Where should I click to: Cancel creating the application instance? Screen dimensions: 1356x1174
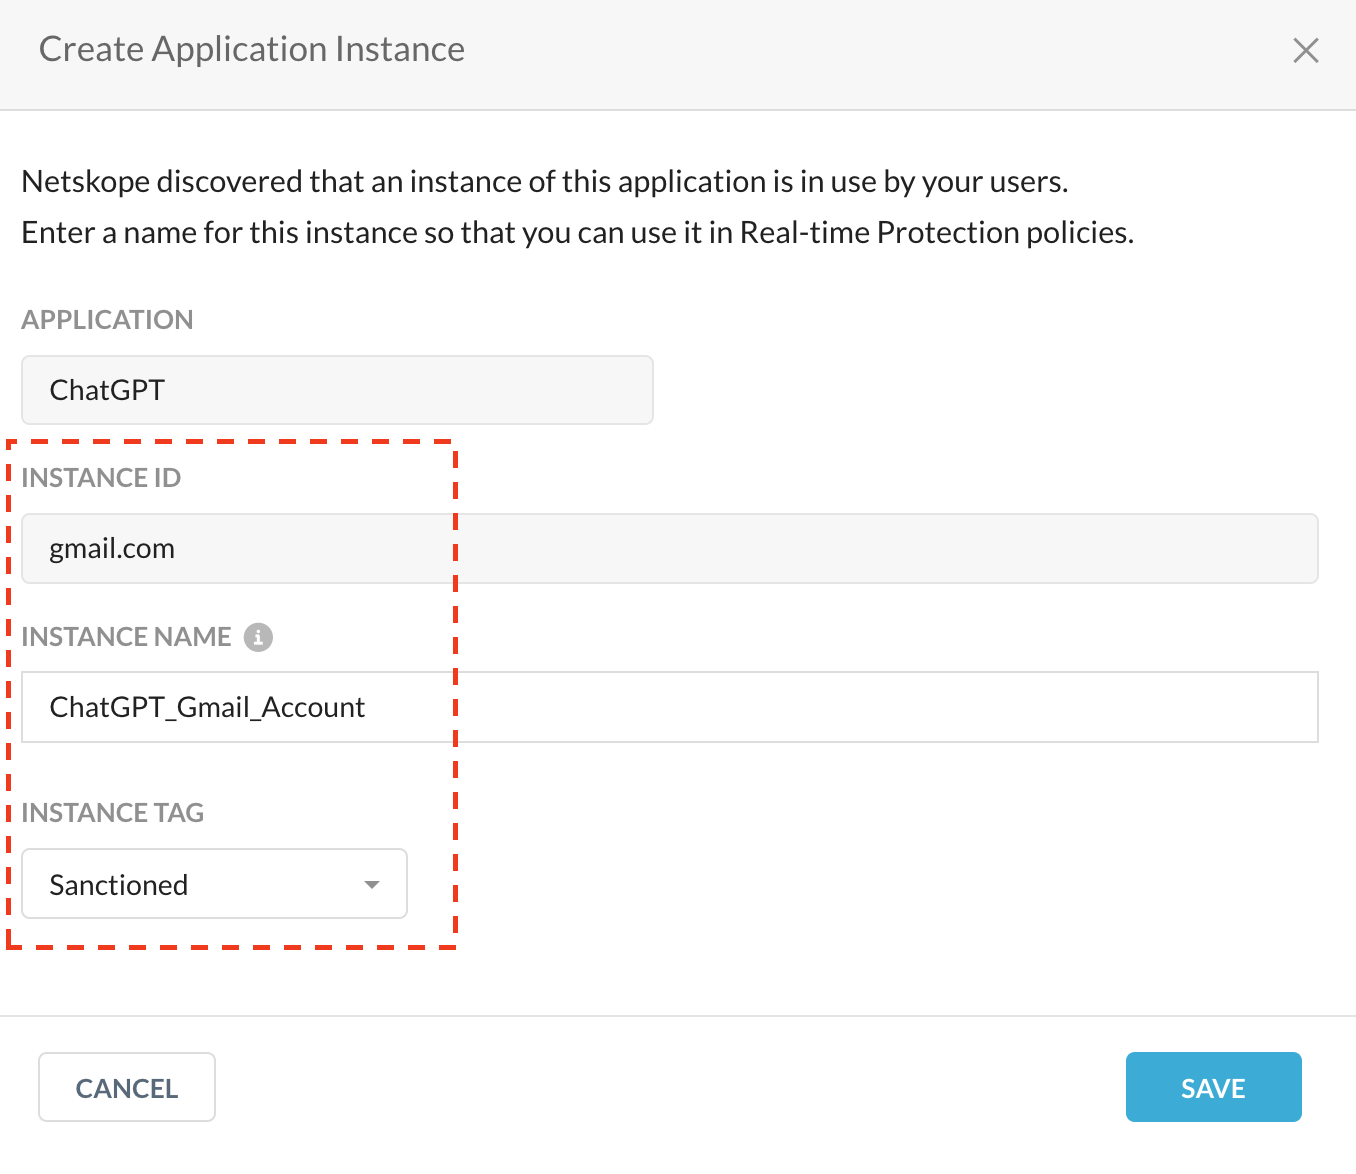pyautogui.click(x=127, y=1087)
